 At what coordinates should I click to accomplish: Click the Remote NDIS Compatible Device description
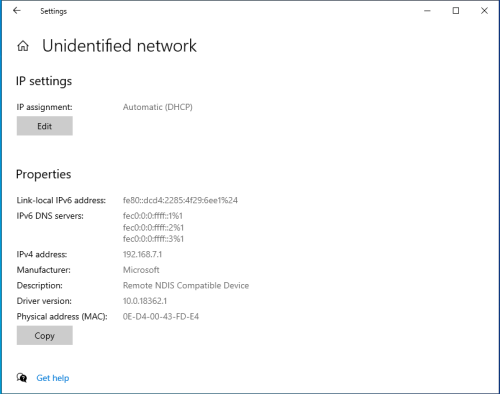click(186, 286)
